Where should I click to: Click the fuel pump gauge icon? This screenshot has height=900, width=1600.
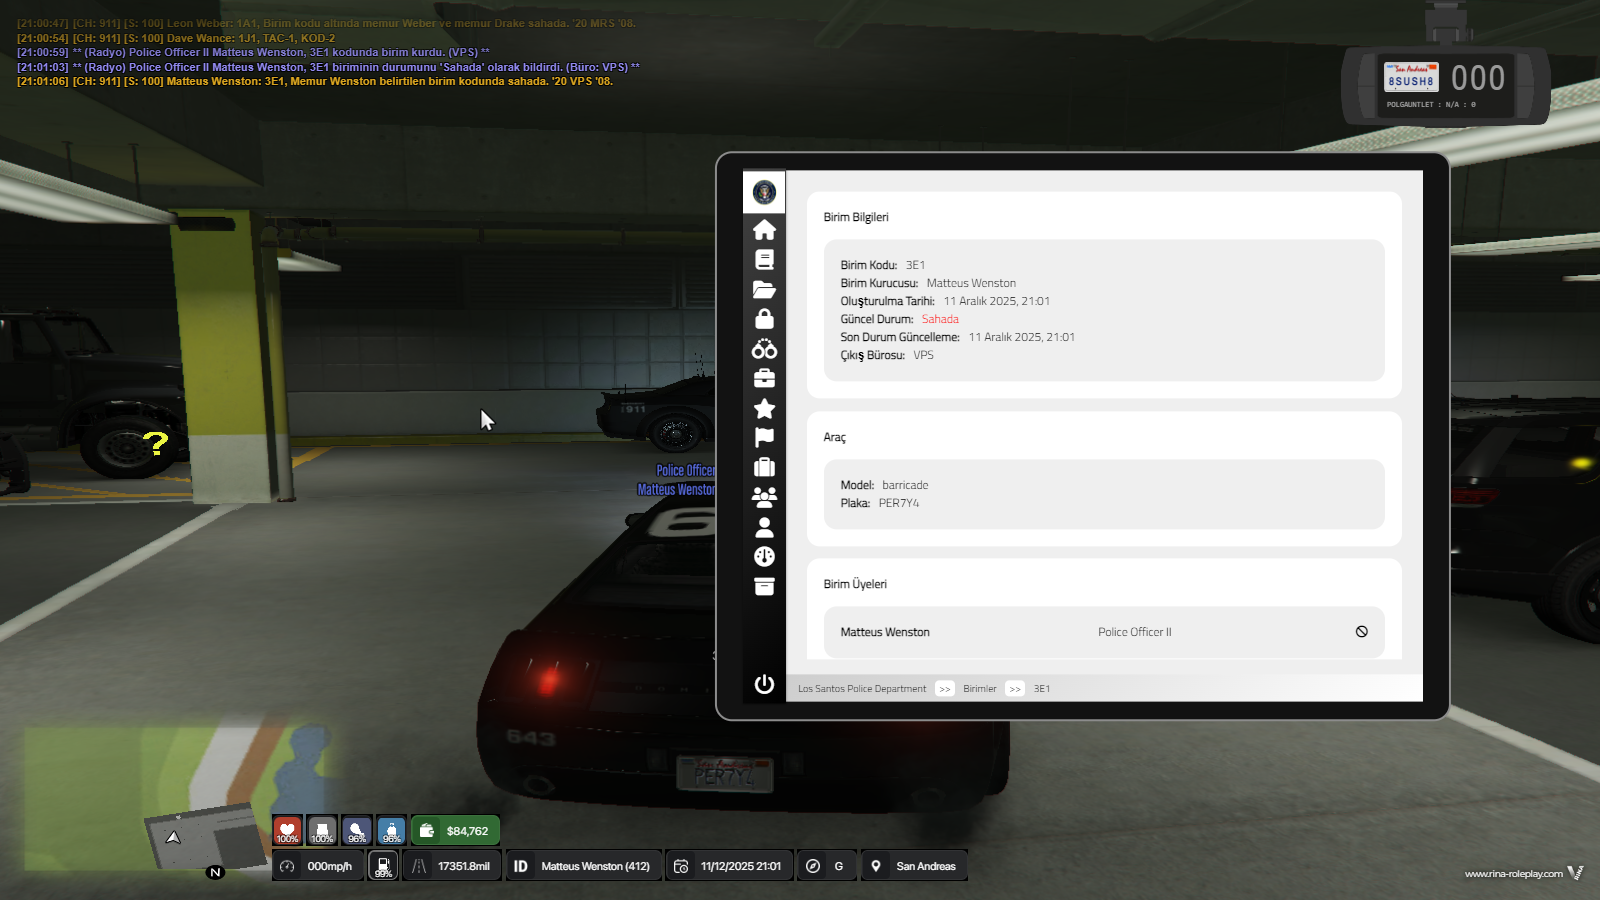383,866
